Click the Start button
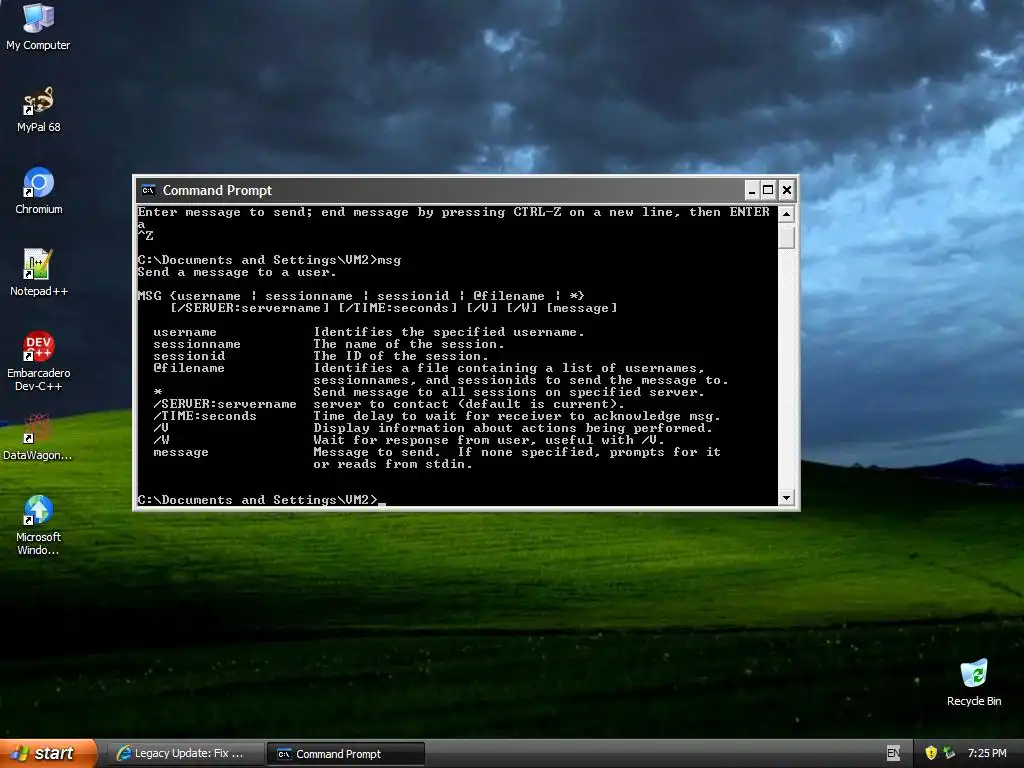Viewport: 1024px width, 768px height. point(48,753)
